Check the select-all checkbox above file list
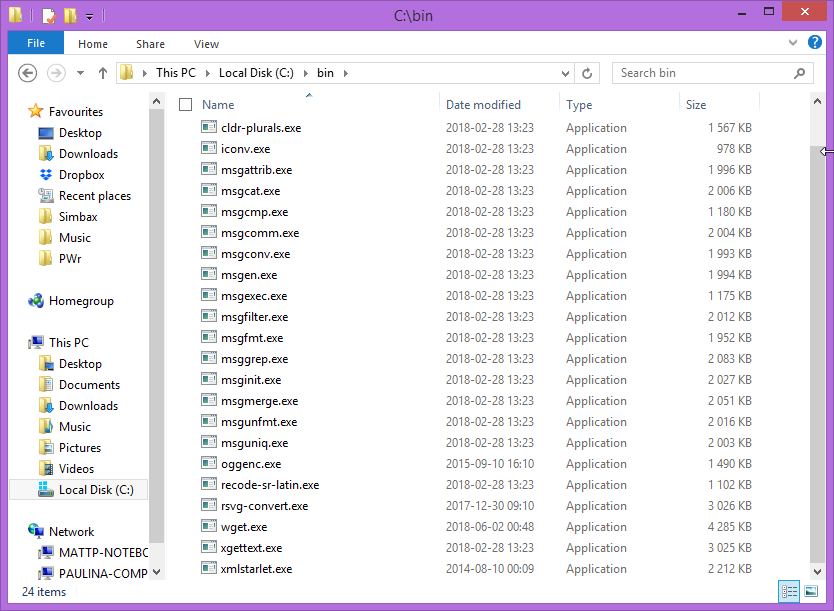This screenshot has height=611, width=834. [185, 103]
